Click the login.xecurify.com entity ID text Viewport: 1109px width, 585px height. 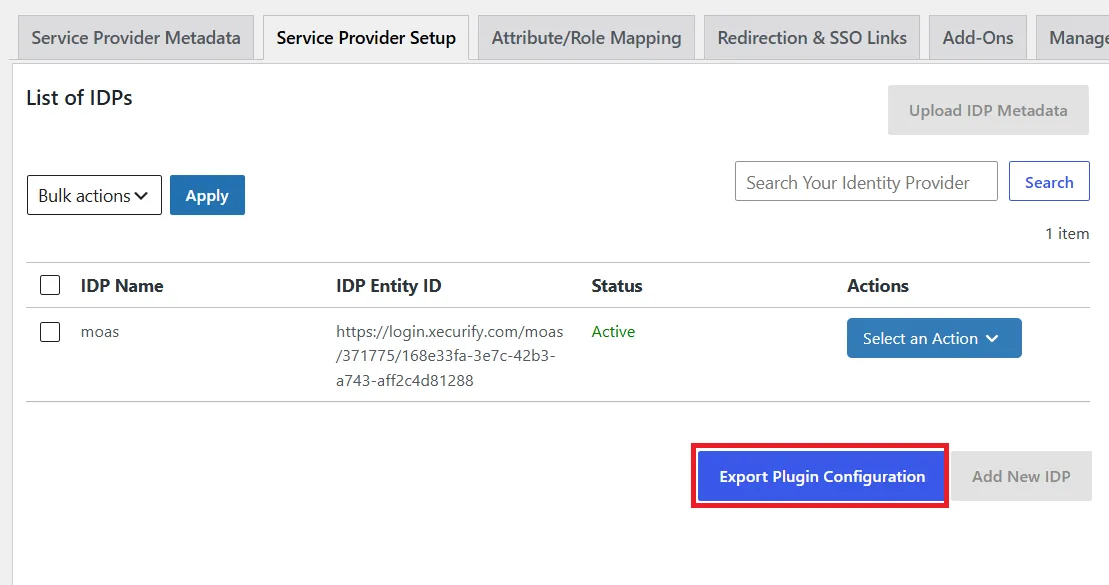449,356
